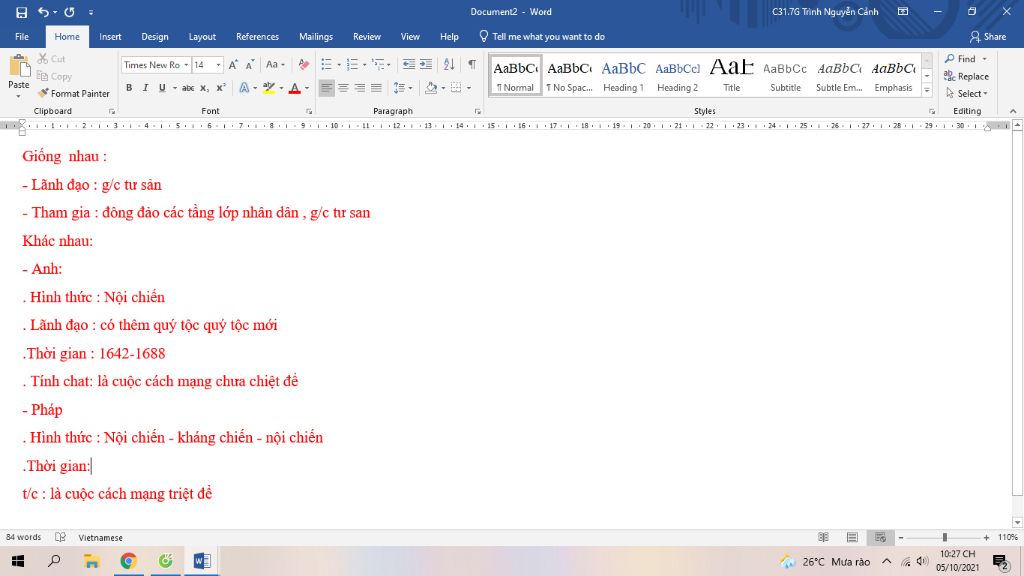Screen dimensions: 1024x576
Task: Switch to Read Mode view
Action: pos(824,537)
